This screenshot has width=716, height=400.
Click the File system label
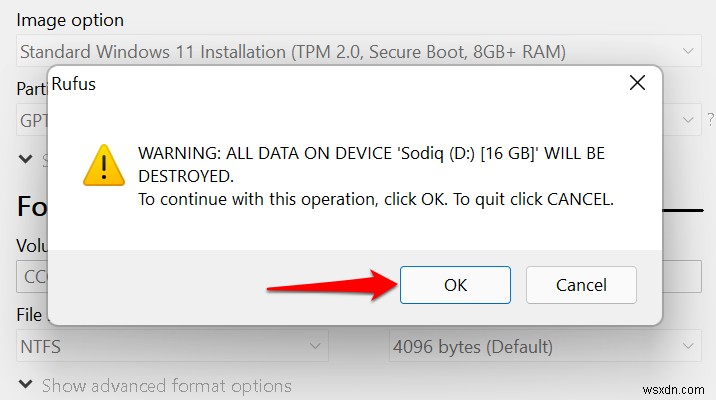click(29, 315)
